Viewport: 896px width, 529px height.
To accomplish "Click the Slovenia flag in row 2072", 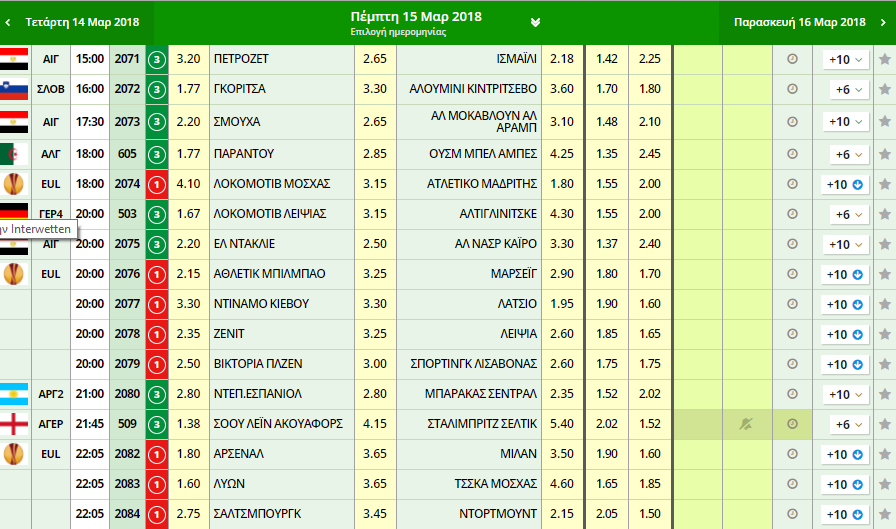I will (14, 89).
